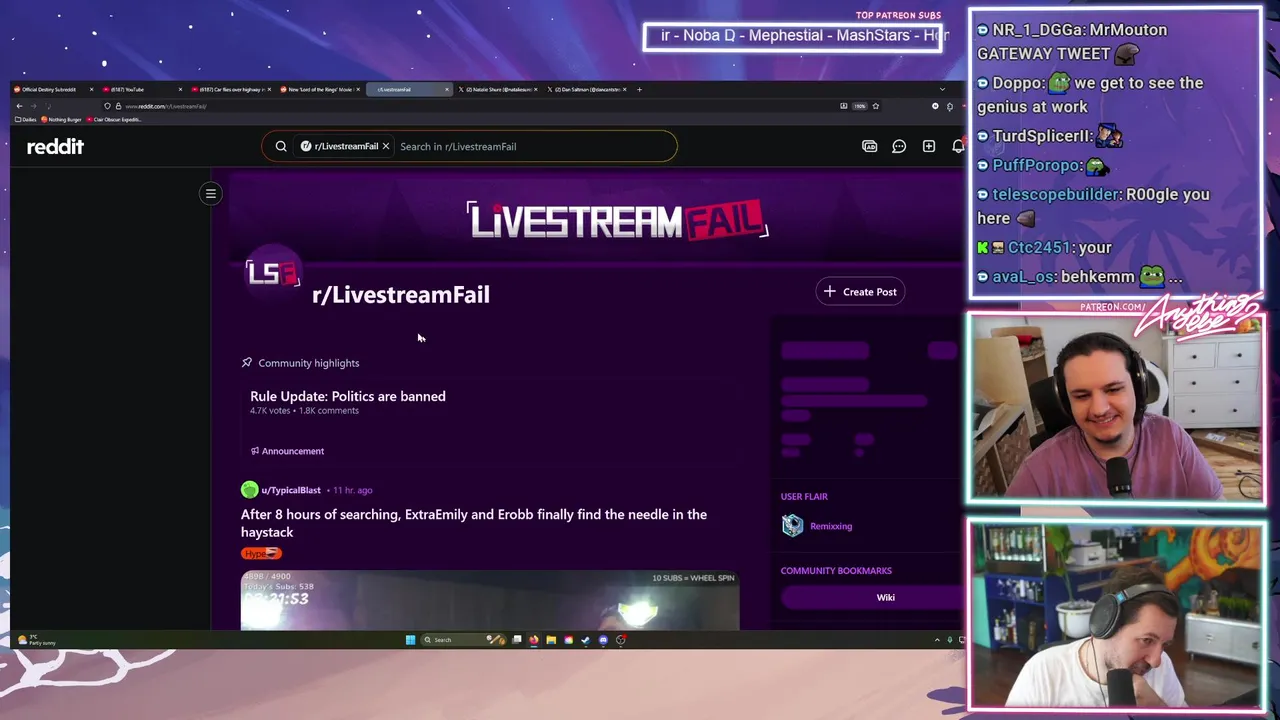This screenshot has width=1280, height=720.
Task: Open the Nothing Burger bookmark
Action: pyautogui.click(x=63, y=119)
